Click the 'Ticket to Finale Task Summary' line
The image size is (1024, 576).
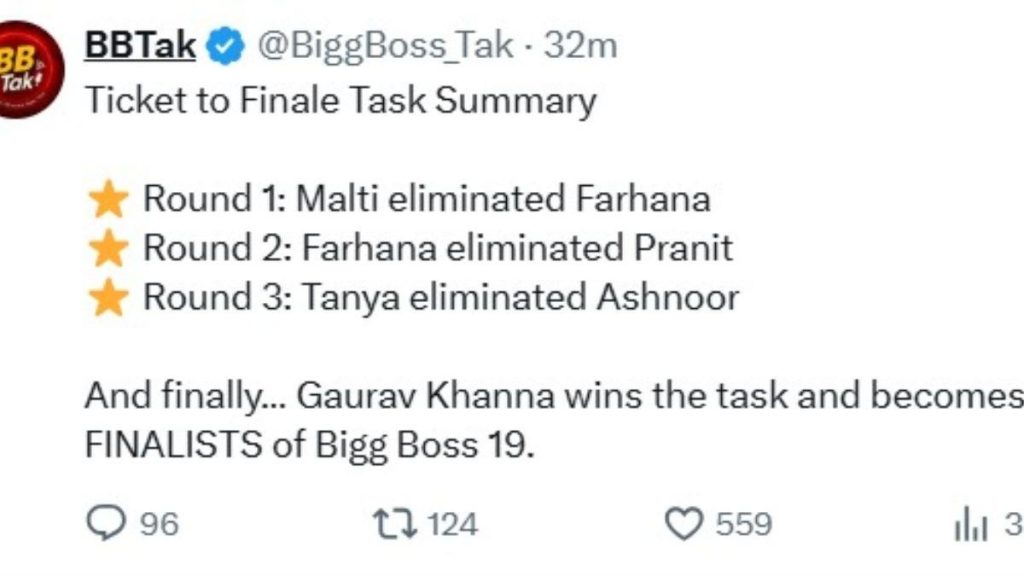[x=340, y=100]
